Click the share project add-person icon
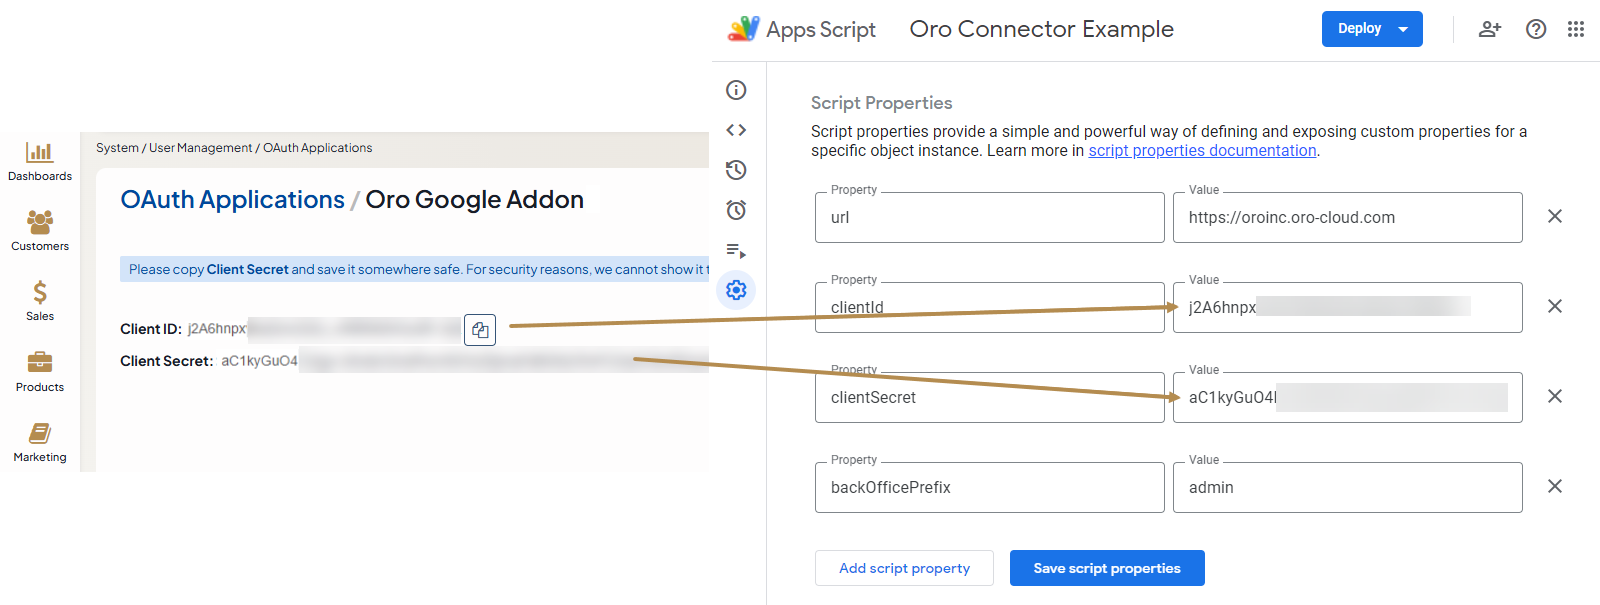This screenshot has width=1600, height=605. (1489, 29)
